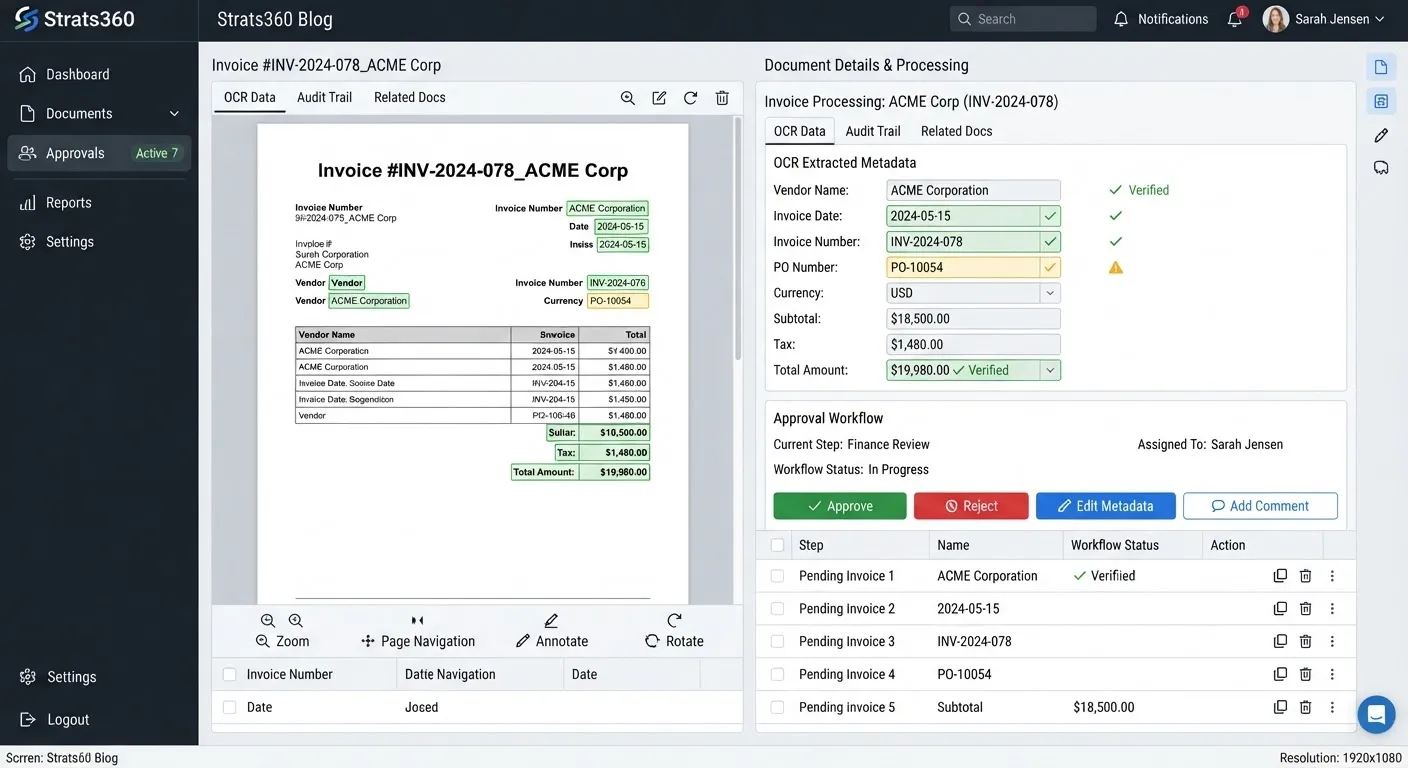The width and height of the screenshot is (1408, 768).
Task: Tick the checkbox in the Date row
Action: 229,707
